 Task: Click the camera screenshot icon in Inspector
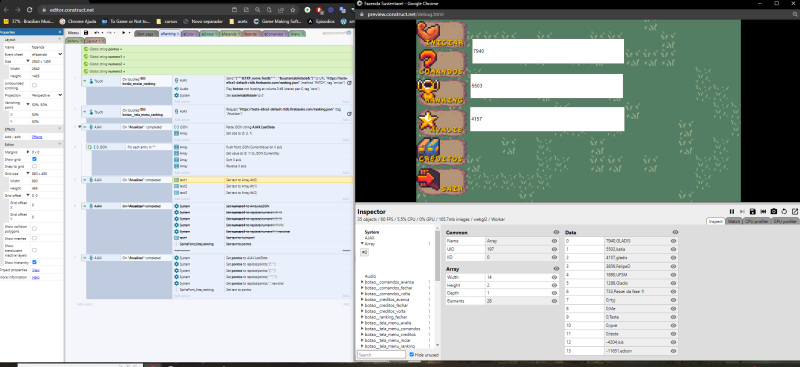pos(774,211)
